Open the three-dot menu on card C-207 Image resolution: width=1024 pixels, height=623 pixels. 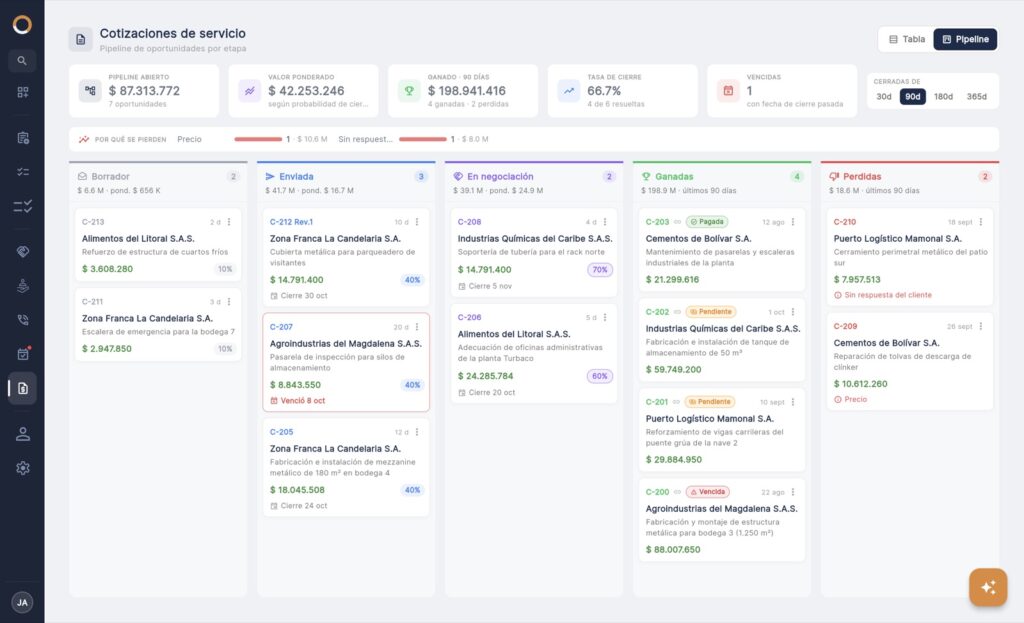417,327
